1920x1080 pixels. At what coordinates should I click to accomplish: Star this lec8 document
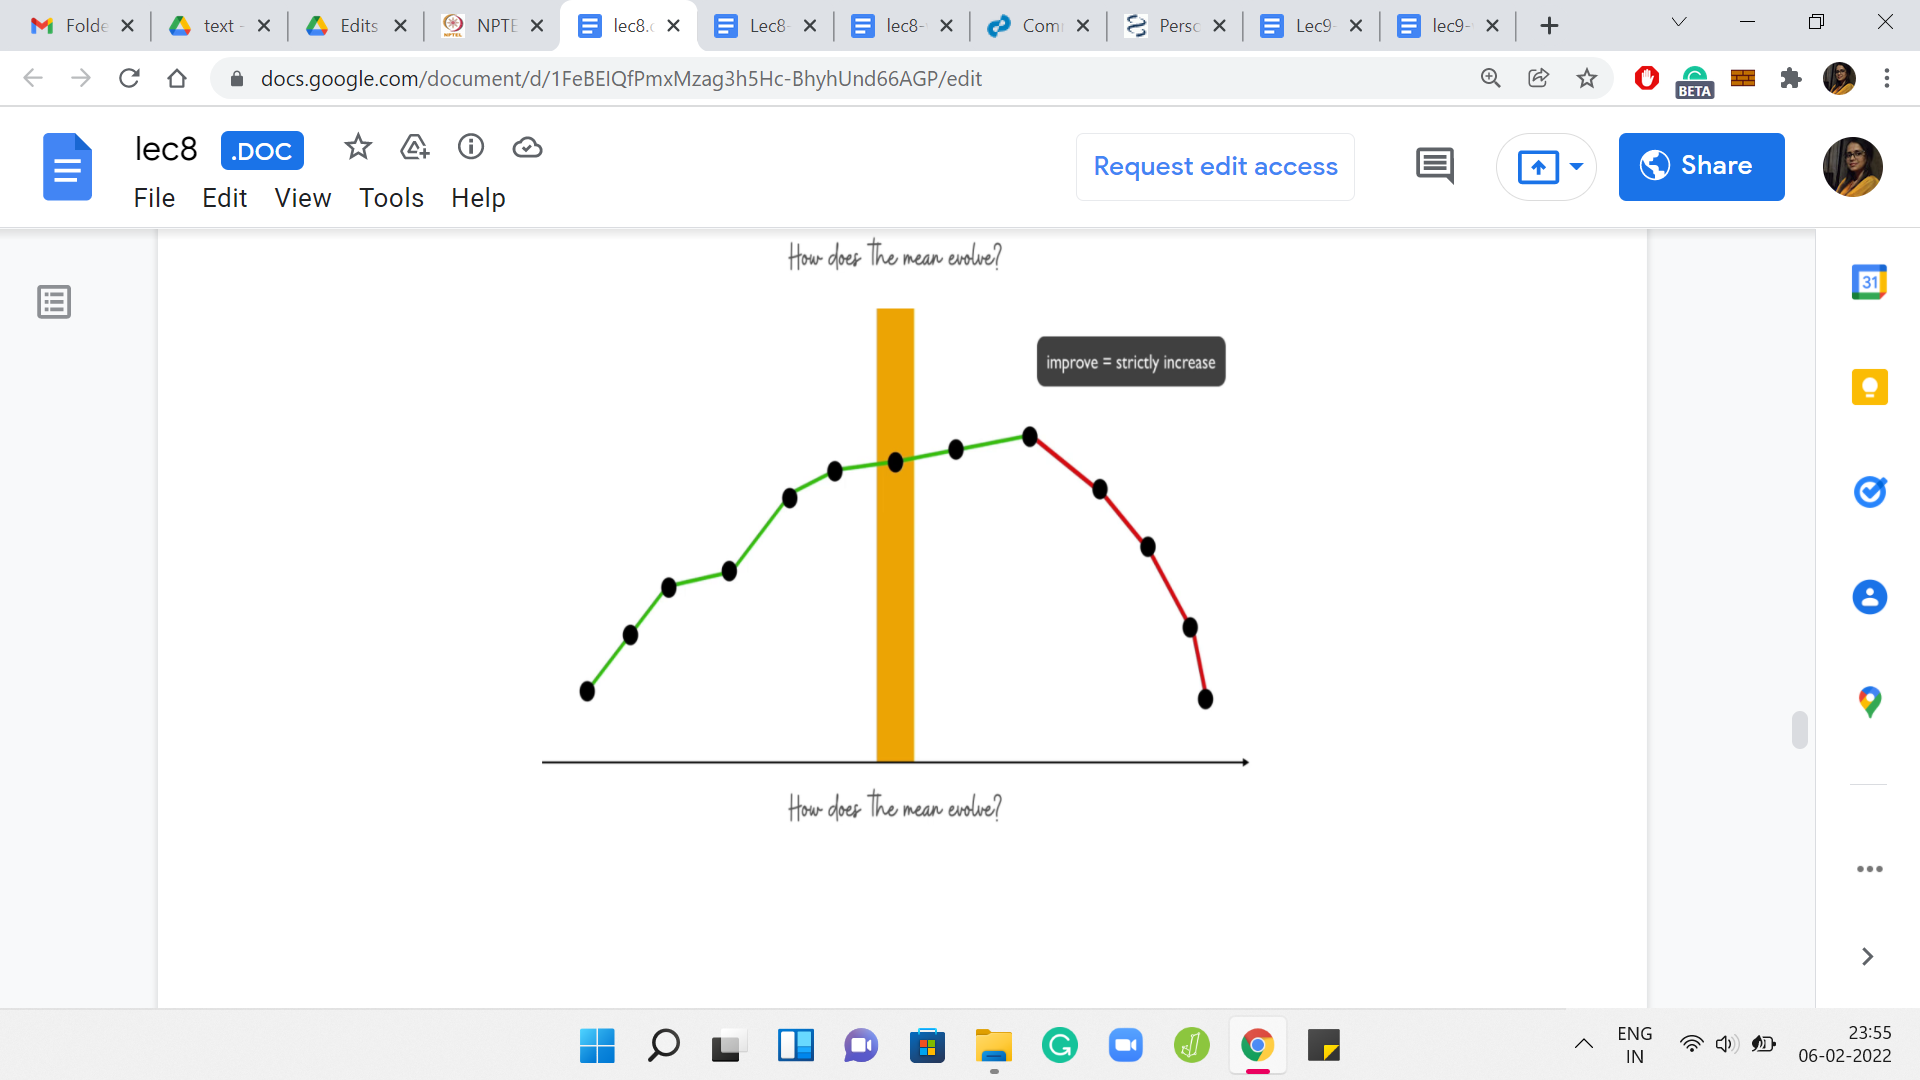coord(357,148)
